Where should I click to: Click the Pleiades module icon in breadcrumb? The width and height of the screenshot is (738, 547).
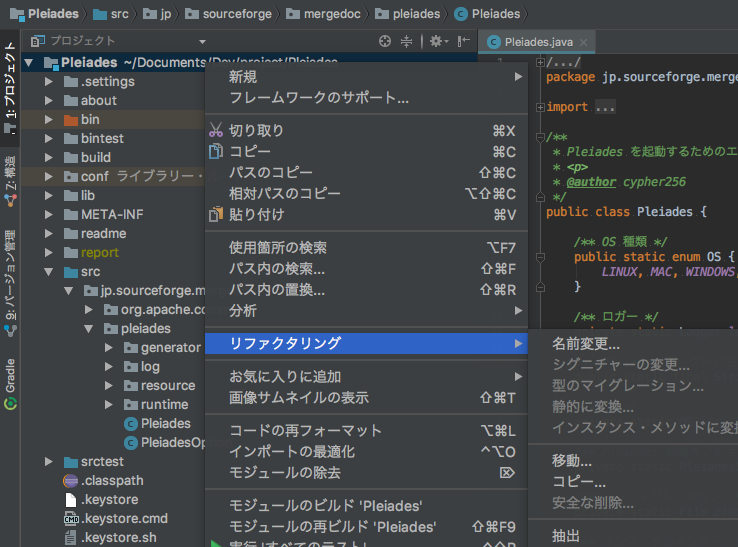point(17,14)
